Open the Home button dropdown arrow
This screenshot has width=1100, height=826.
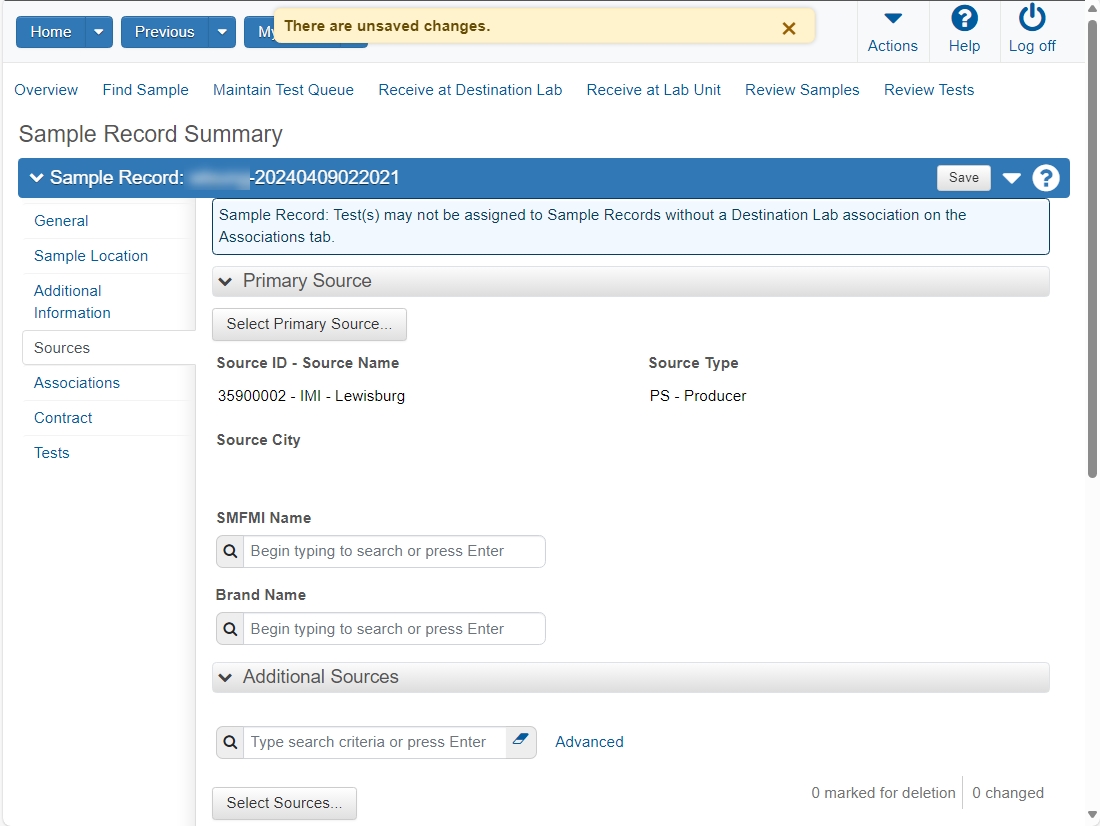point(99,32)
